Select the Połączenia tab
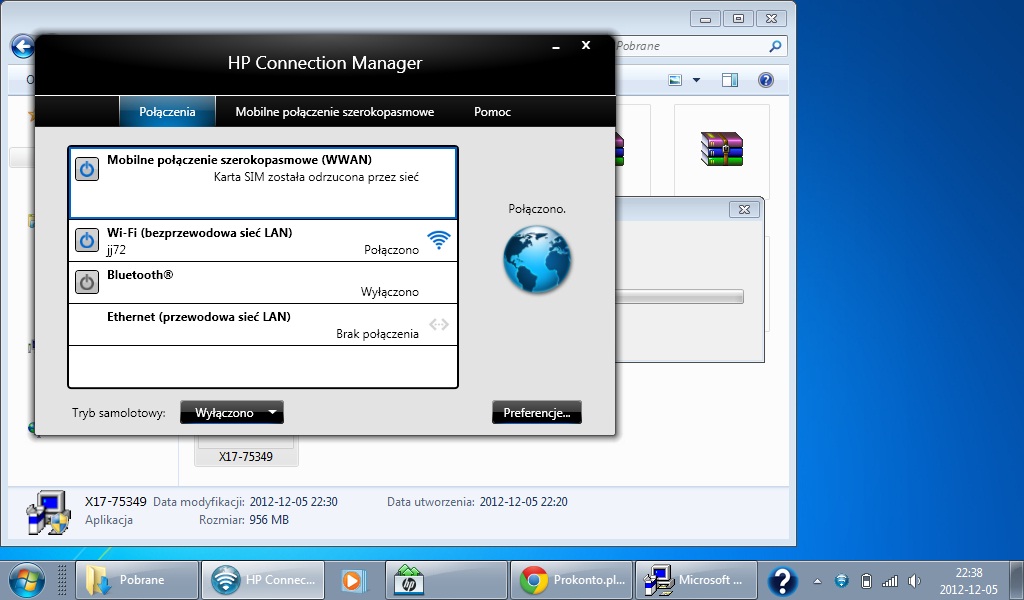This screenshot has height=600, width=1024. pyautogui.click(x=167, y=112)
